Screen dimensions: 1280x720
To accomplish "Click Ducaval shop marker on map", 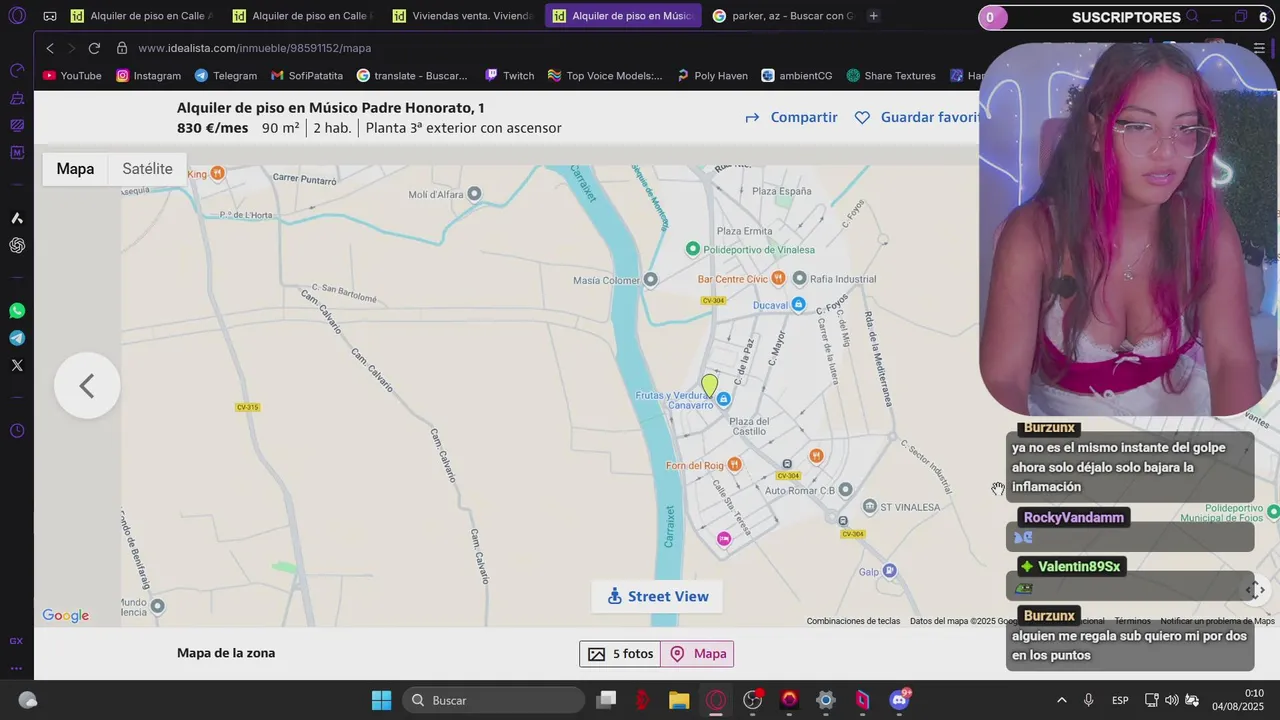I will [798, 304].
